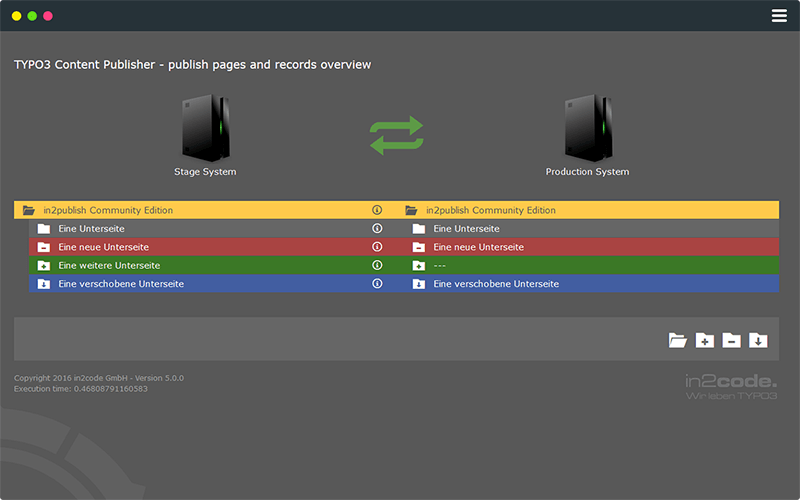Show info for Eine weitere Unterseite row

[x=377, y=265]
